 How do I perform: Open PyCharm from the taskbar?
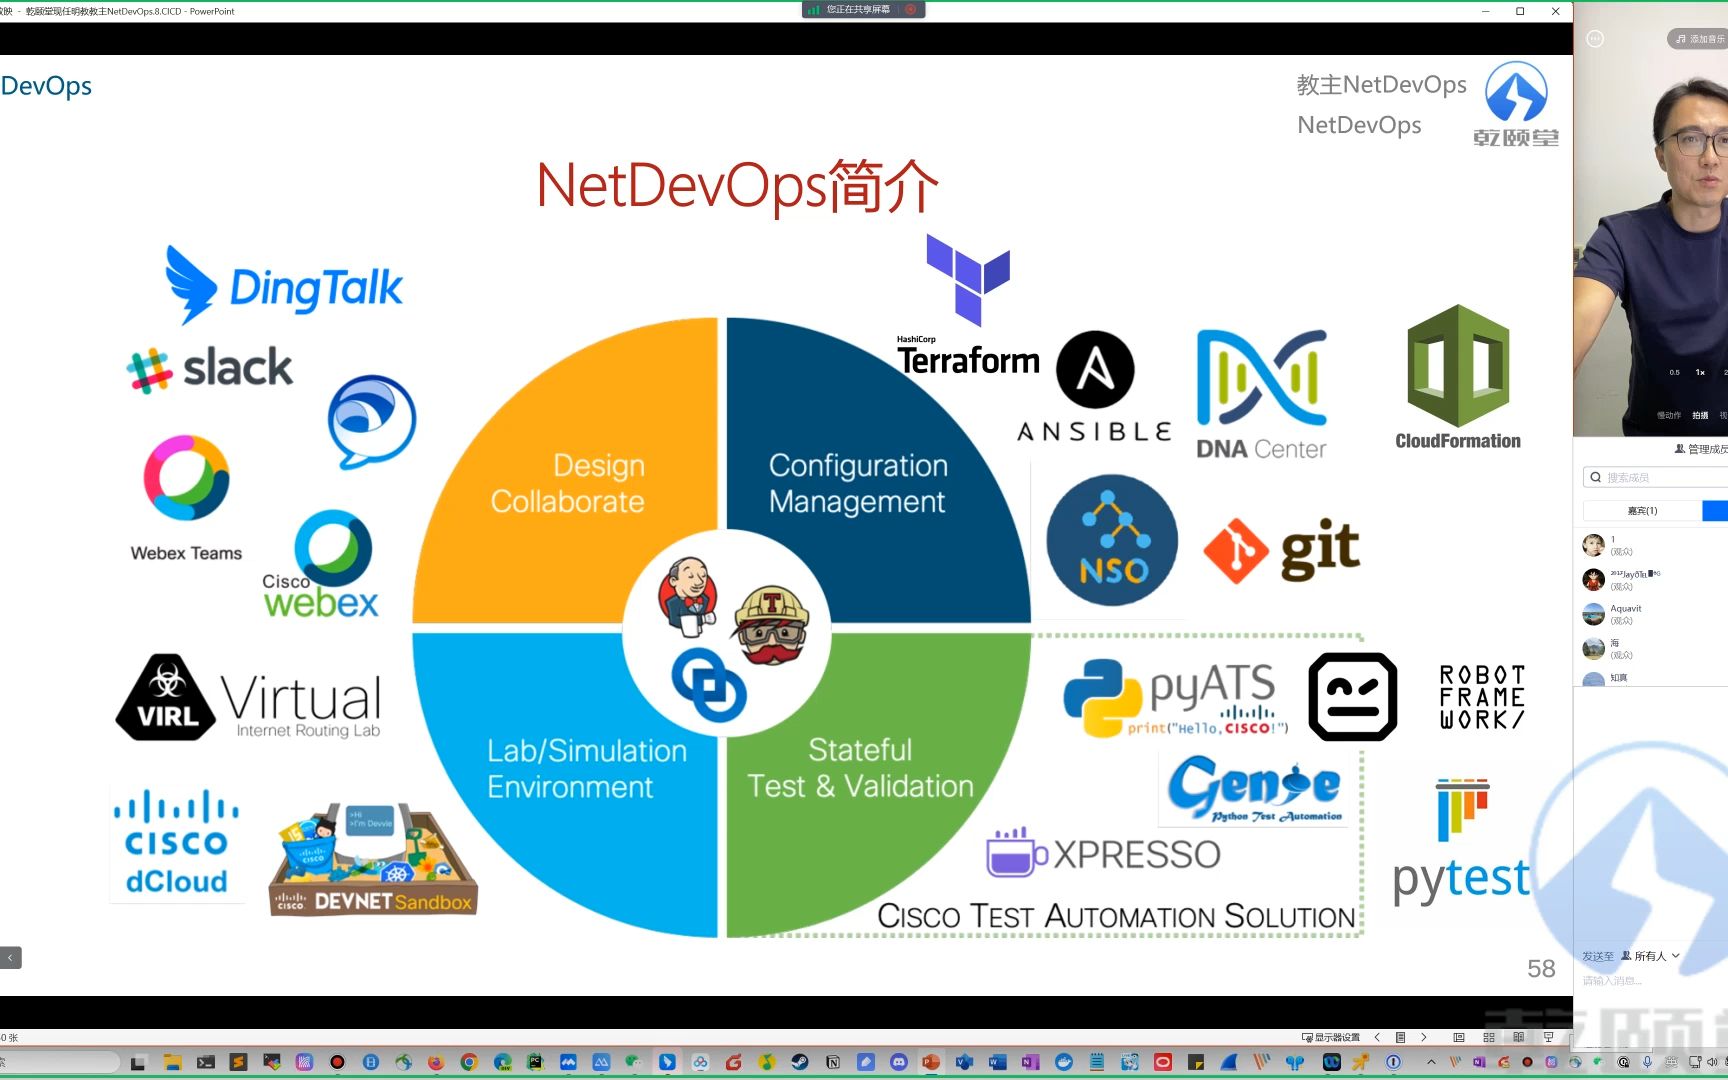(535, 1062)
